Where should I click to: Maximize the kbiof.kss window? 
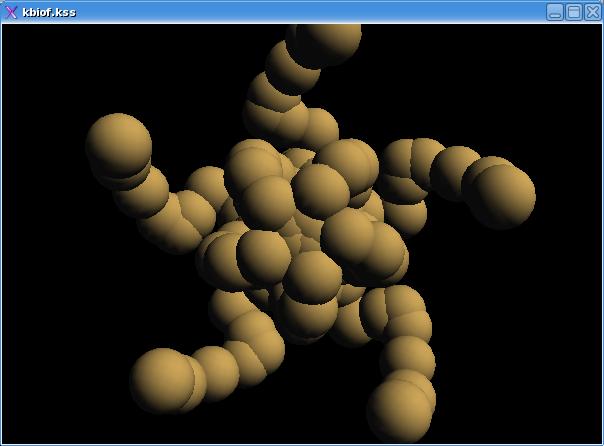pos(574,12)
